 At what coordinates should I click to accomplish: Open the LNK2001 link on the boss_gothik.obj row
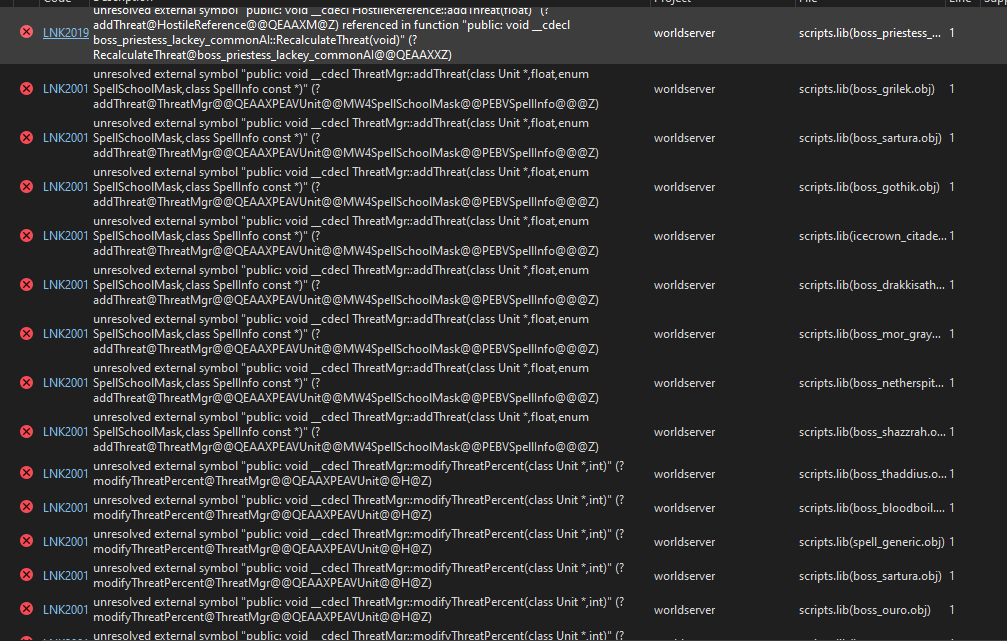coord(66,187)
